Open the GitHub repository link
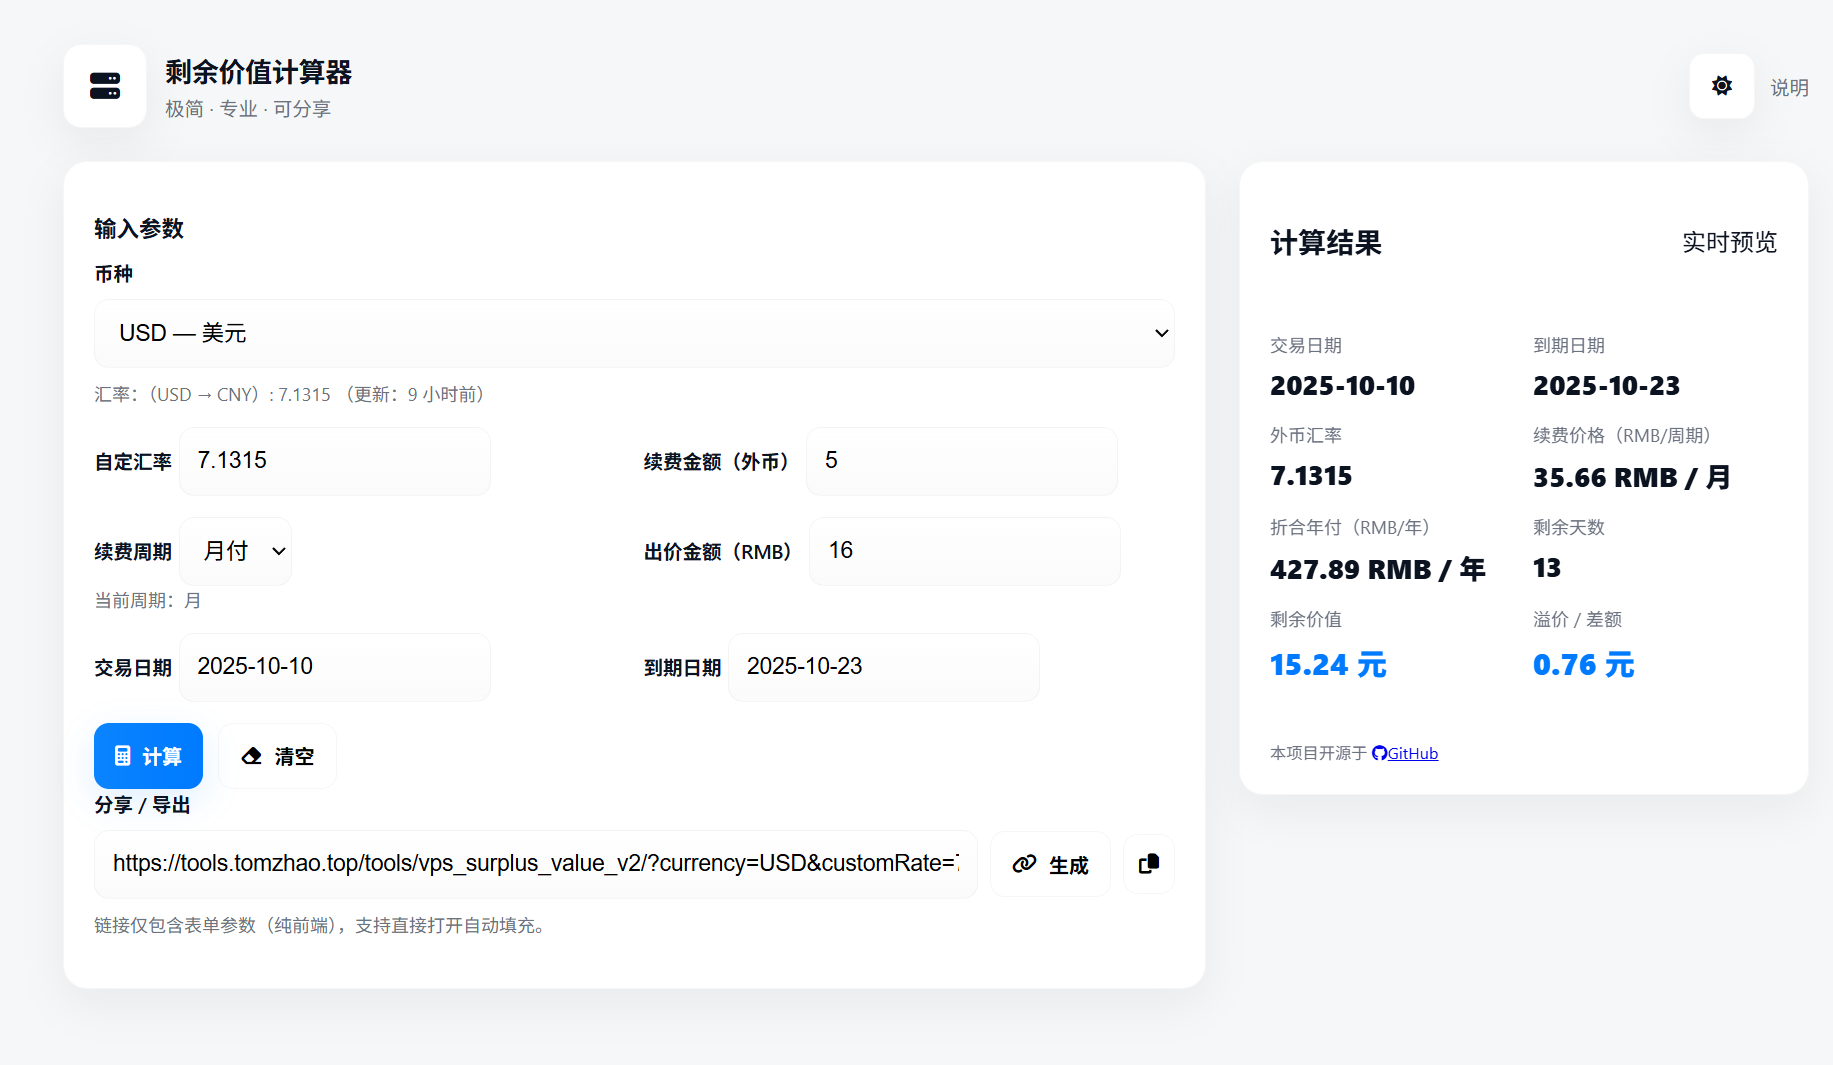The width and height of the screenshot is (1833, 1065). [1412, 753]
